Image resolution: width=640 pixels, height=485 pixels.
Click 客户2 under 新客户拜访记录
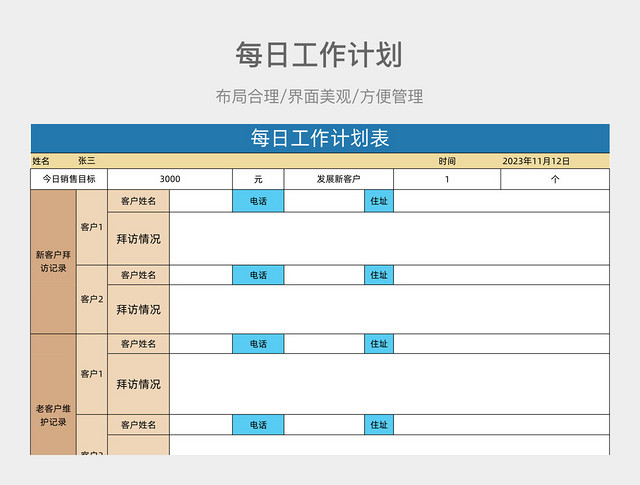coord(92,299)
